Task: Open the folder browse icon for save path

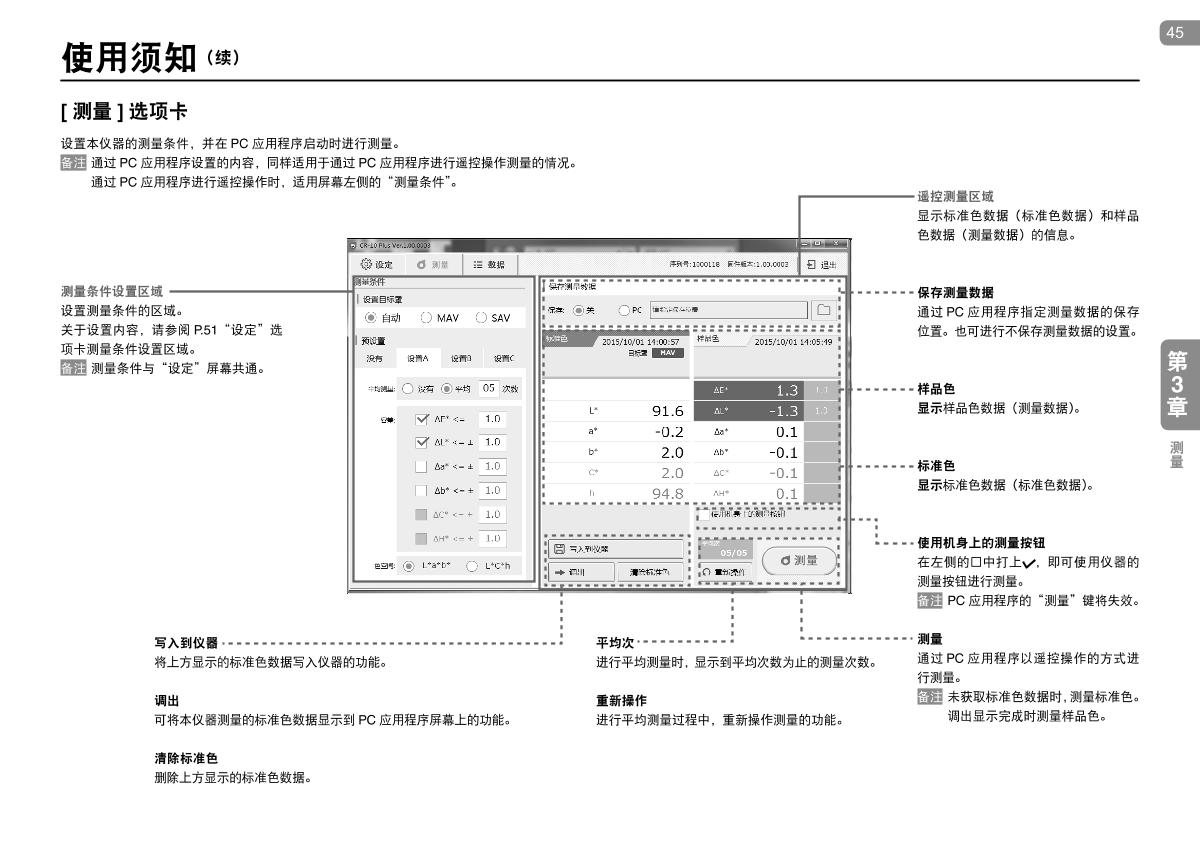Action: [x=824, y=310]
